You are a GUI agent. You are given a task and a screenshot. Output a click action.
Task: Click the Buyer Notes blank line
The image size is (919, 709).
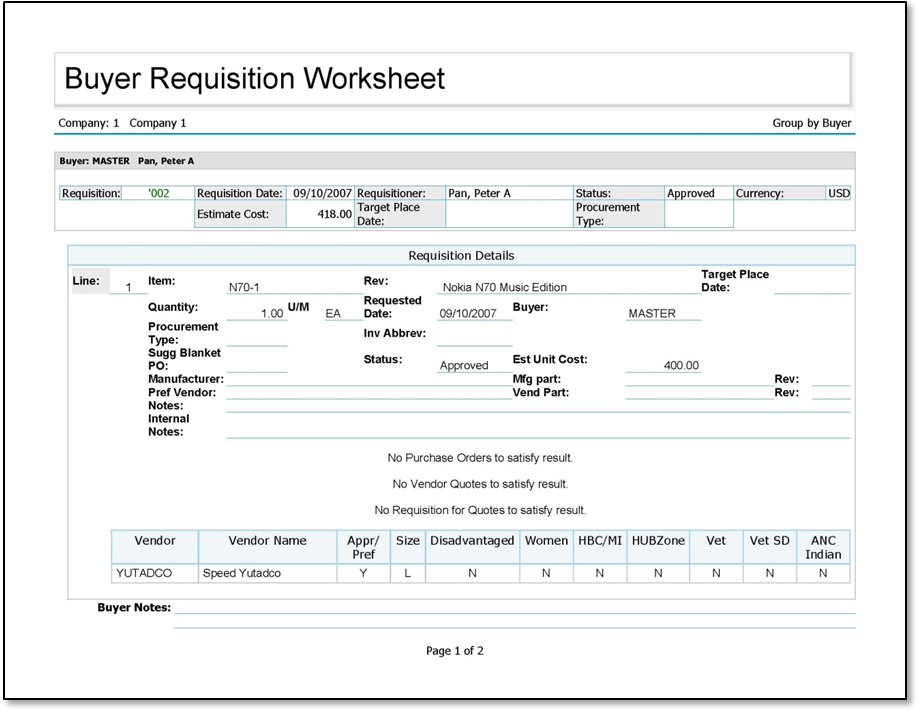click(x=514, y=608)
